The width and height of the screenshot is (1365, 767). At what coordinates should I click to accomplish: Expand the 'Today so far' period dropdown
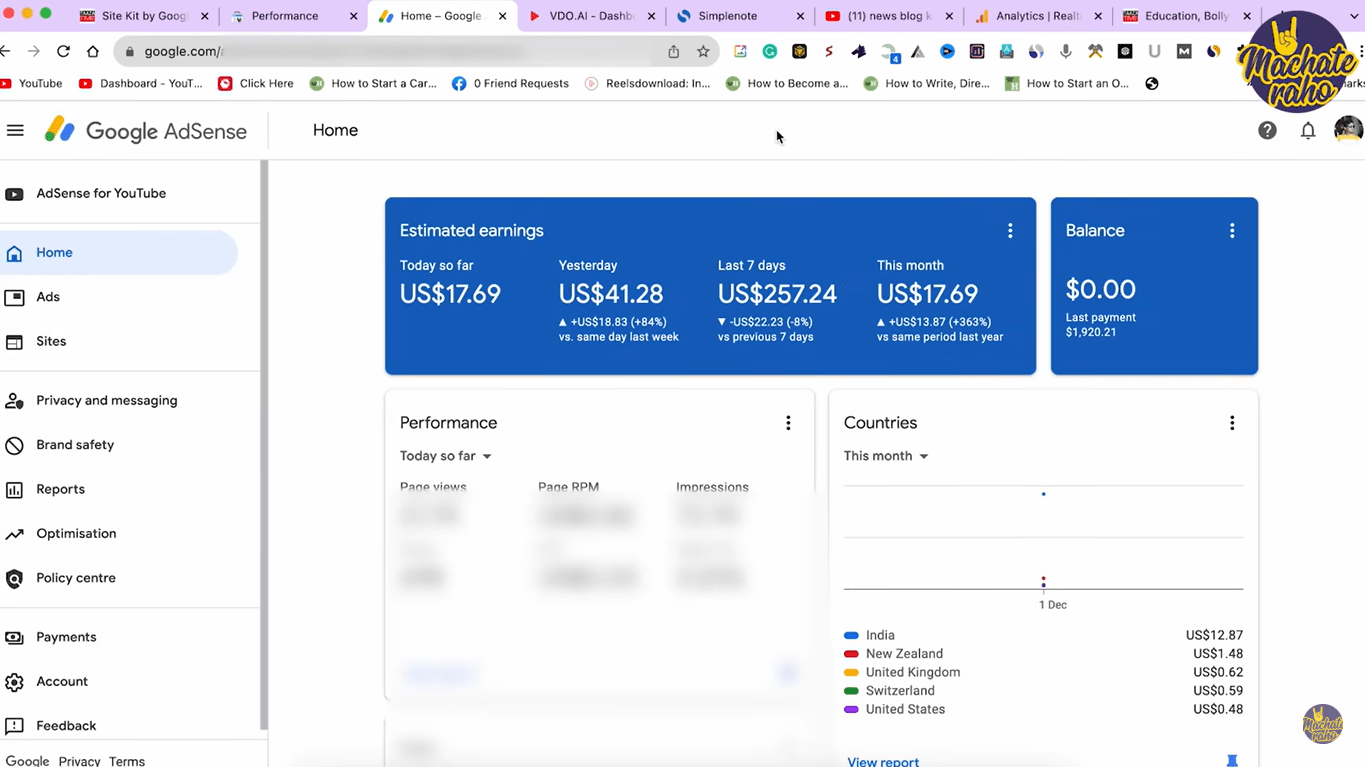pyautogui.click(x=446, y=456)
